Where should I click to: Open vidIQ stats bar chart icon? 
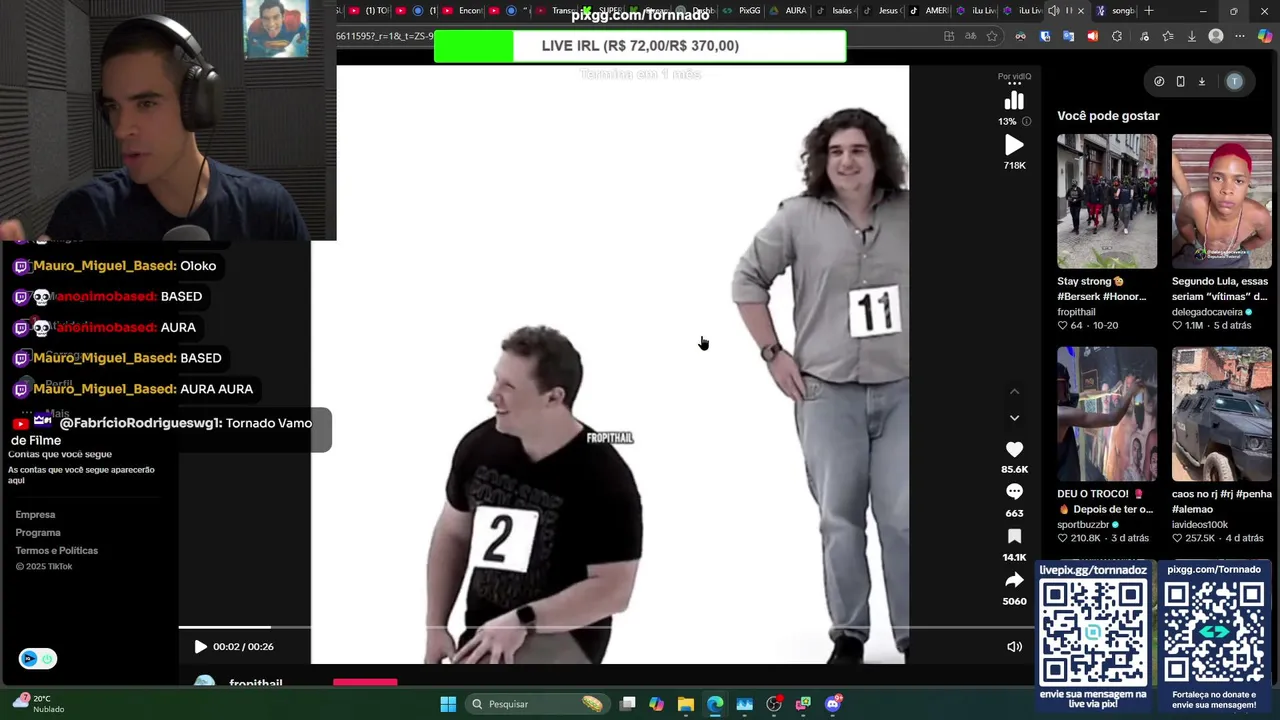(1014, 101)
